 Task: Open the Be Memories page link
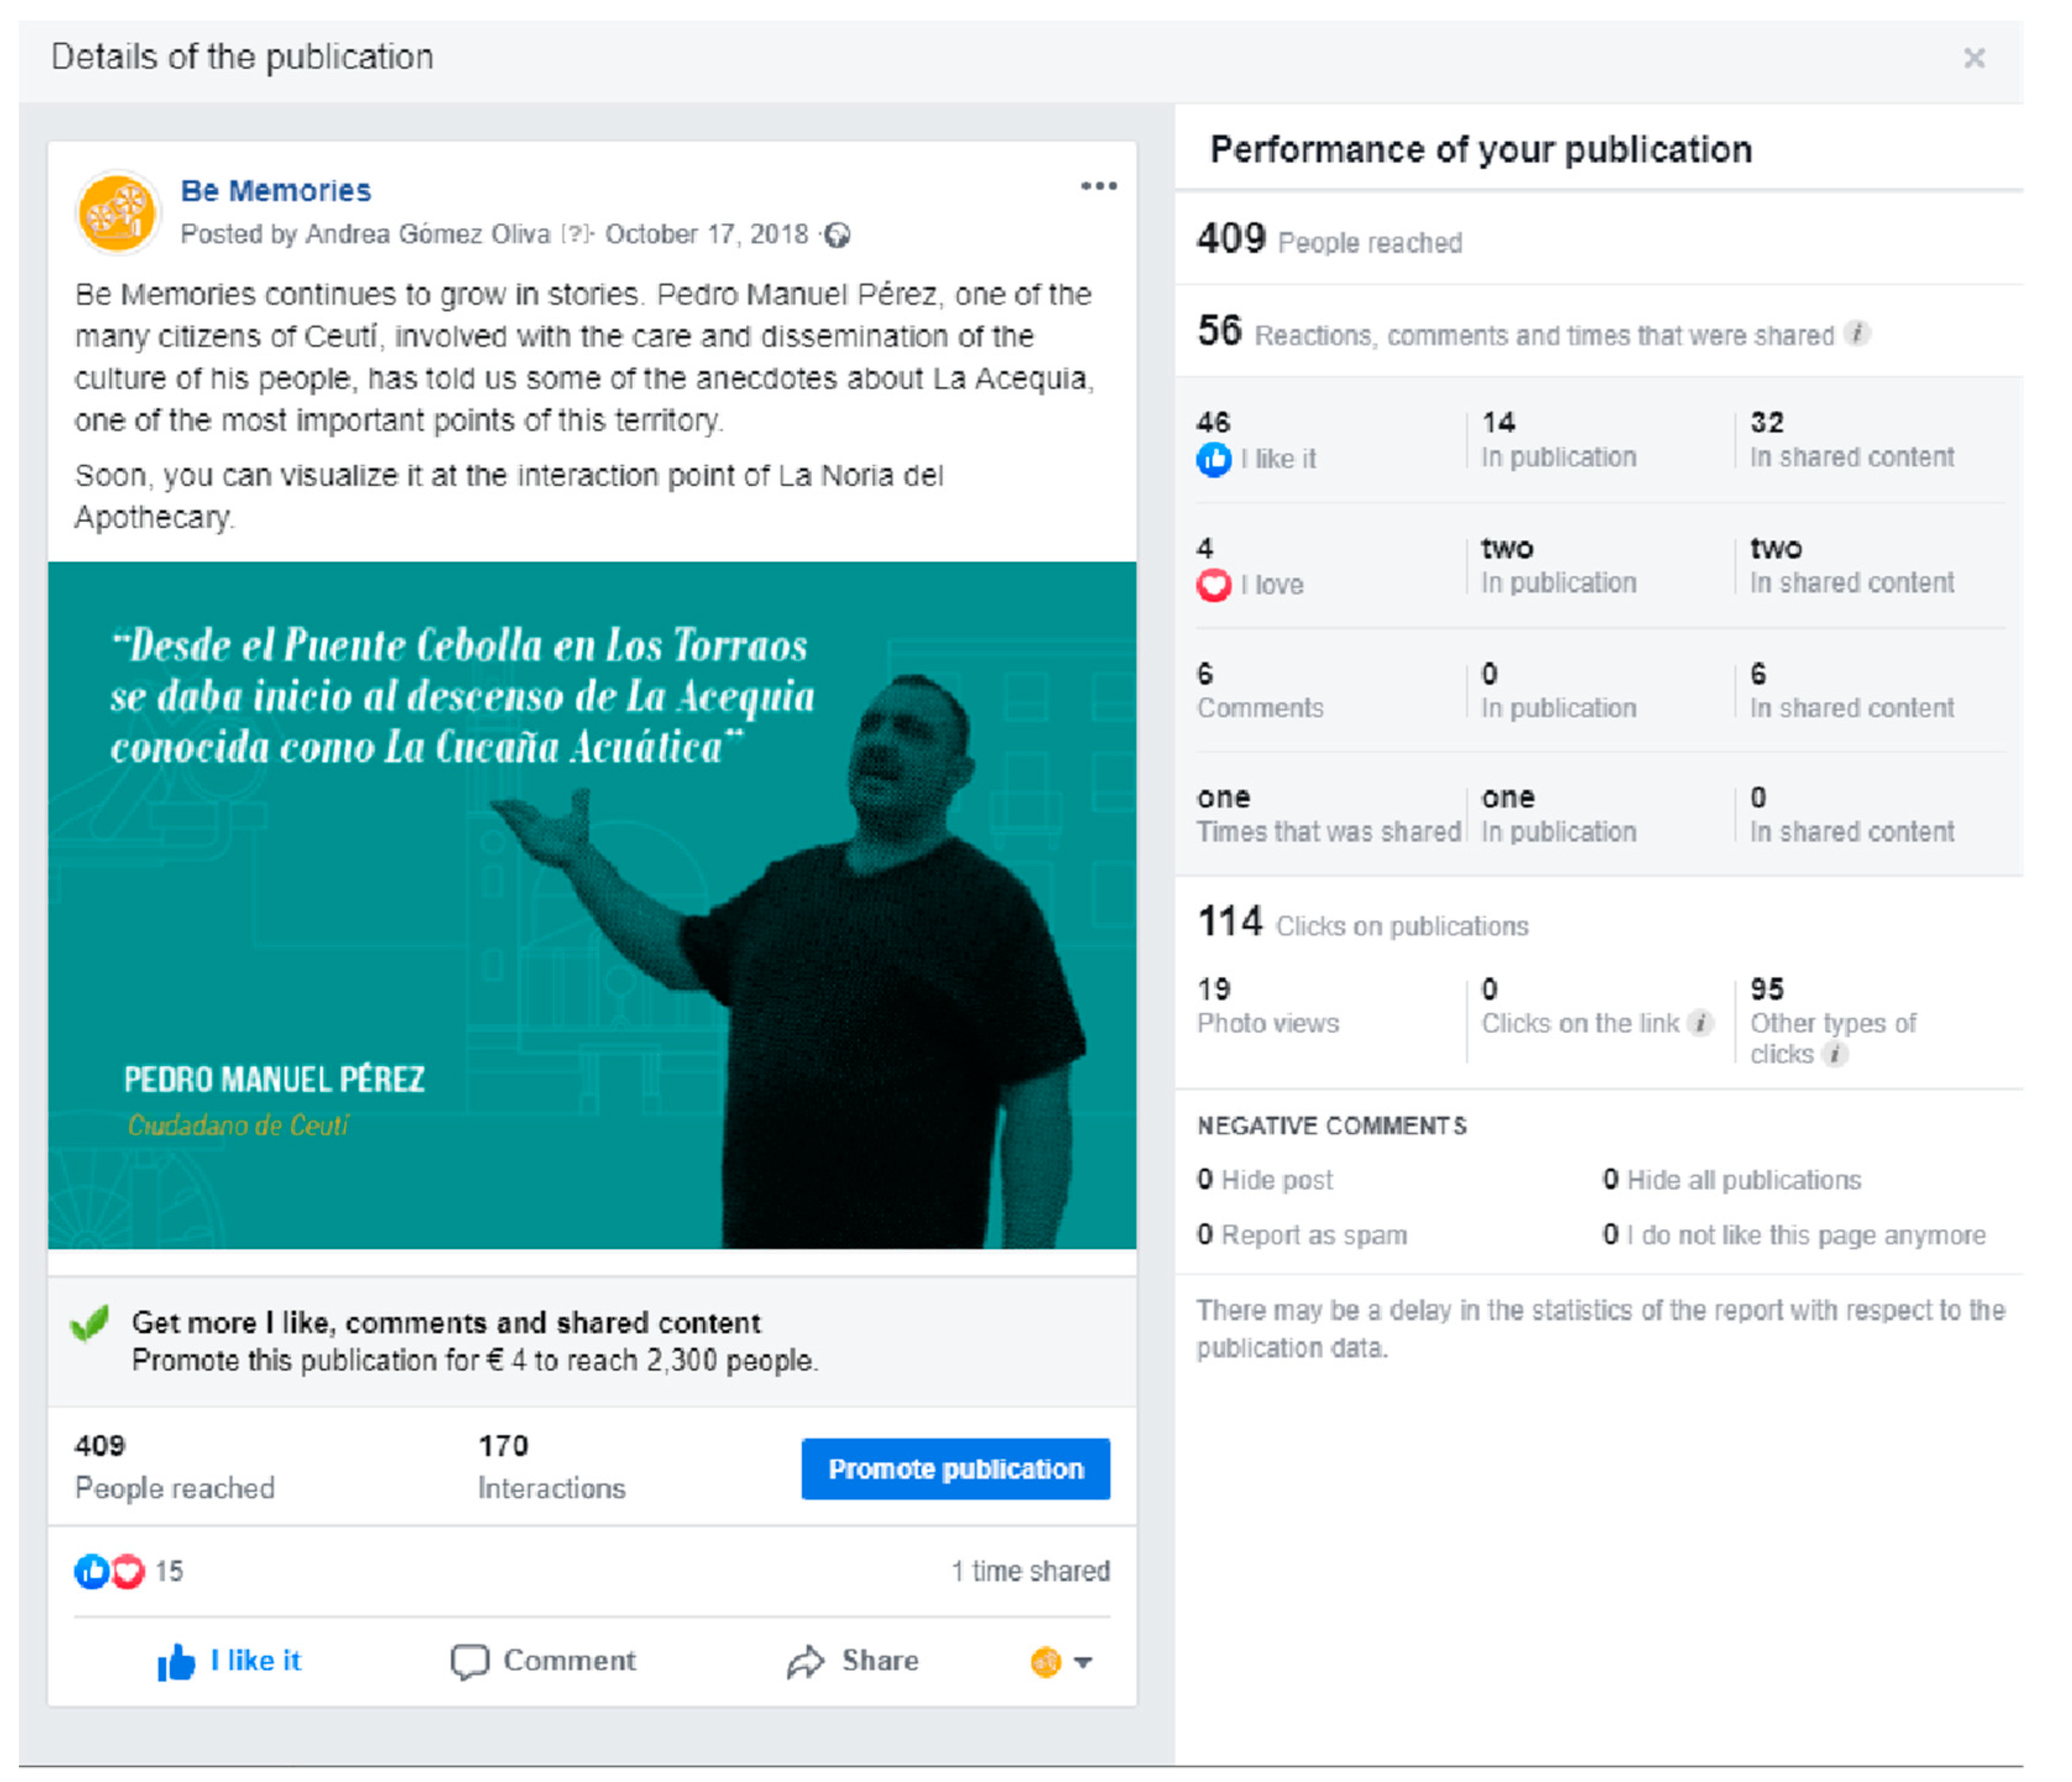276,191
